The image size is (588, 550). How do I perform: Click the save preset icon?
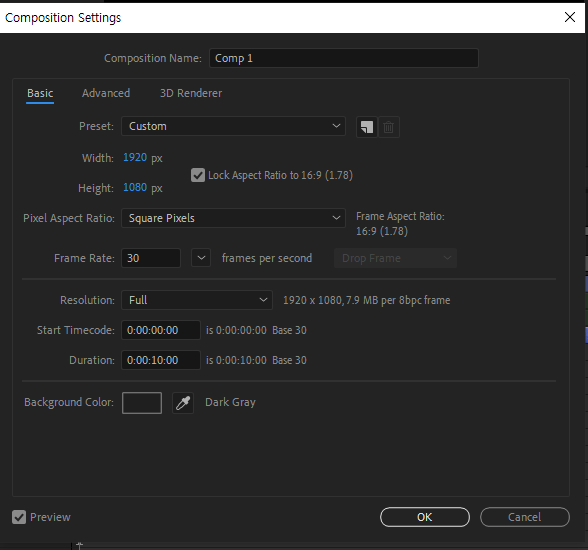pyautogui.click(x=366, y=127)
